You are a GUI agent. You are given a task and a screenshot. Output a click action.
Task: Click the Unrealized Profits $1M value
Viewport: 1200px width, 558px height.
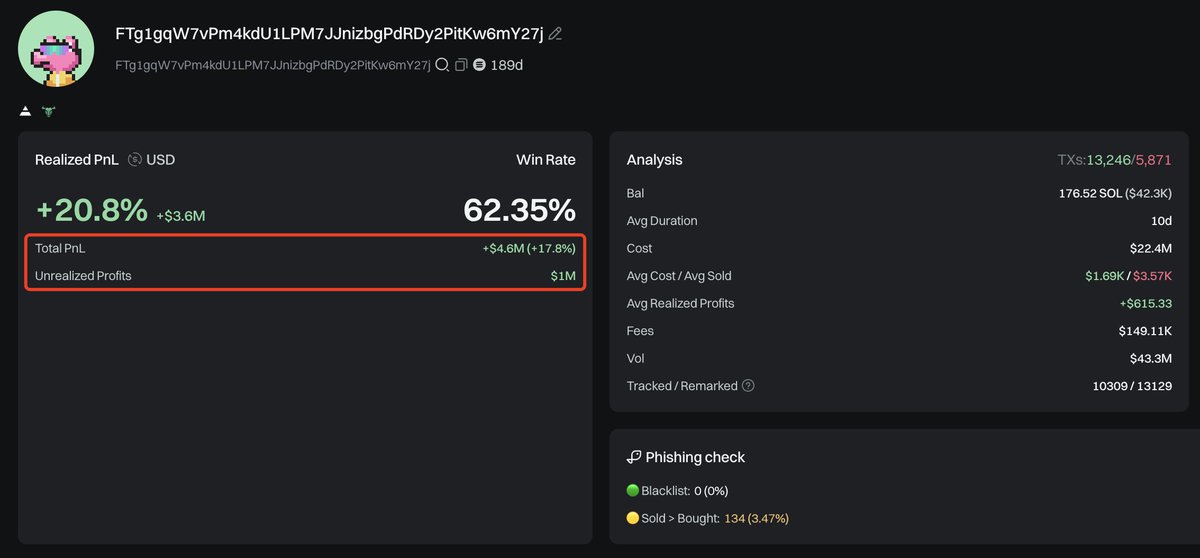pyautogui.click(x=563, y=276)
